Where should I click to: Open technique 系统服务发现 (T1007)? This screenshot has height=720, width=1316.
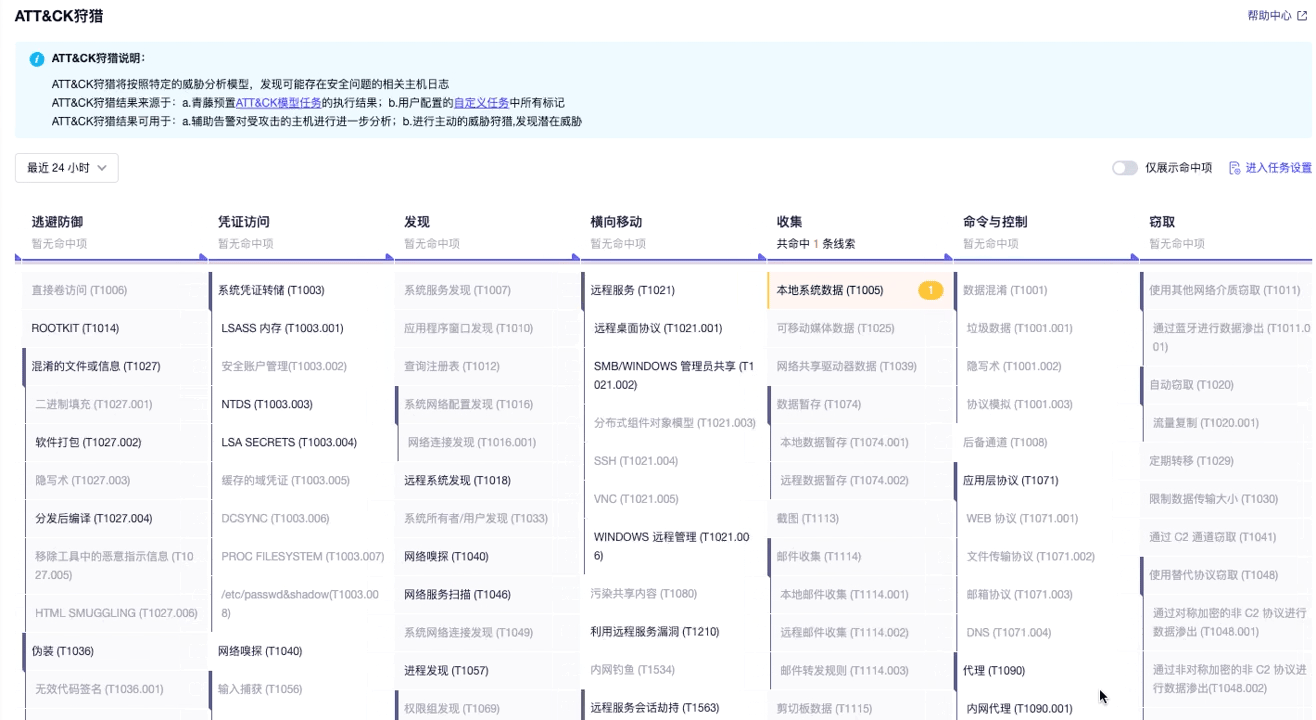[x=457, y=291]
